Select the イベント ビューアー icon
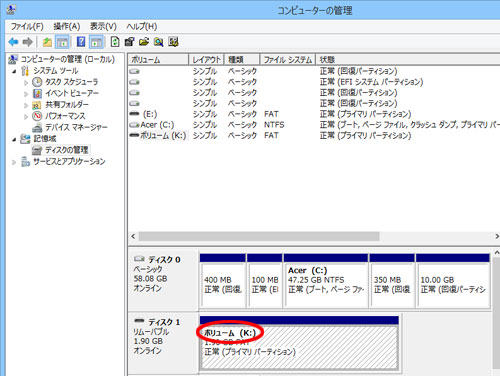This screenshot has width=500, height=376. tap(37, 93)
